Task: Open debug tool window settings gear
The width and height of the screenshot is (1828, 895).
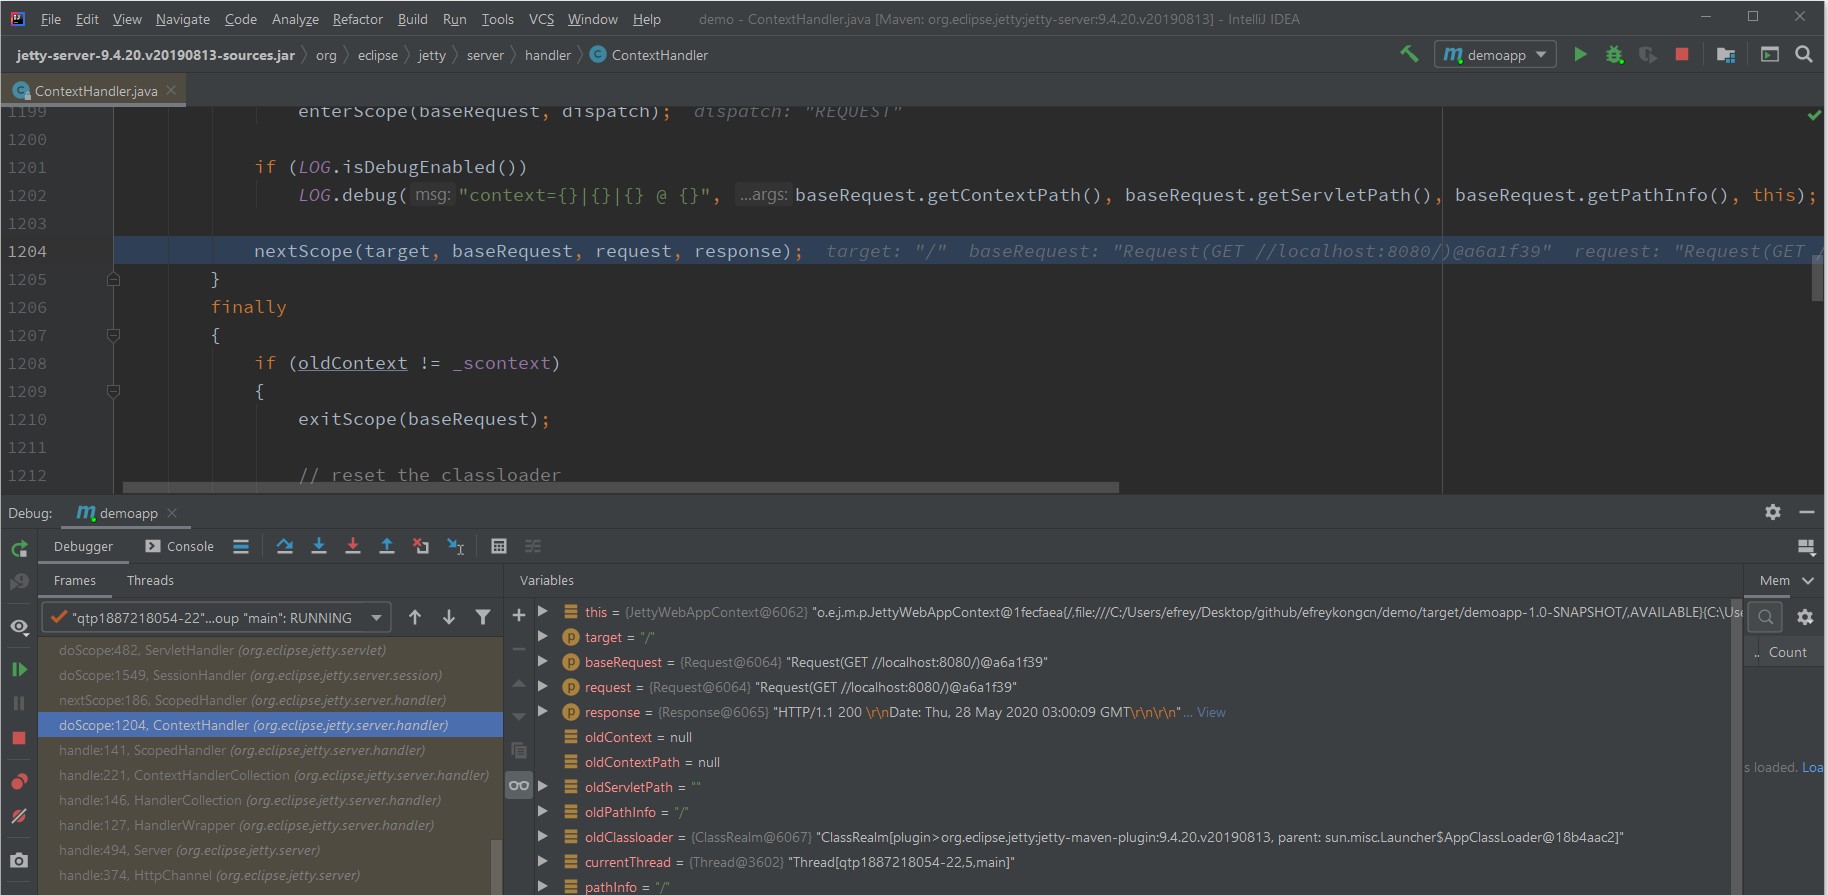Action: (x=1773, y=512)
